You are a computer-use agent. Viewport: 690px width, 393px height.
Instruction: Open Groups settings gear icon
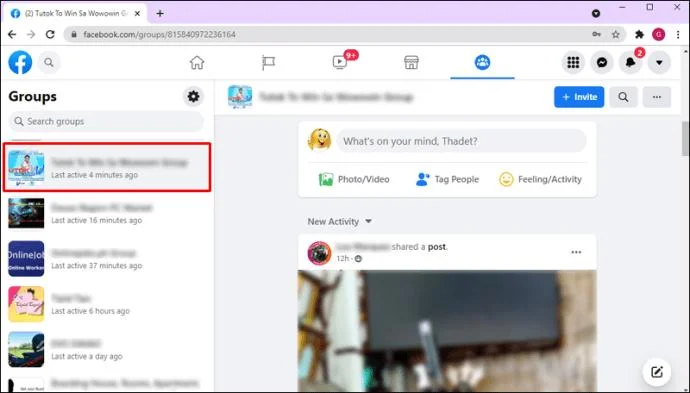[193, 96]
